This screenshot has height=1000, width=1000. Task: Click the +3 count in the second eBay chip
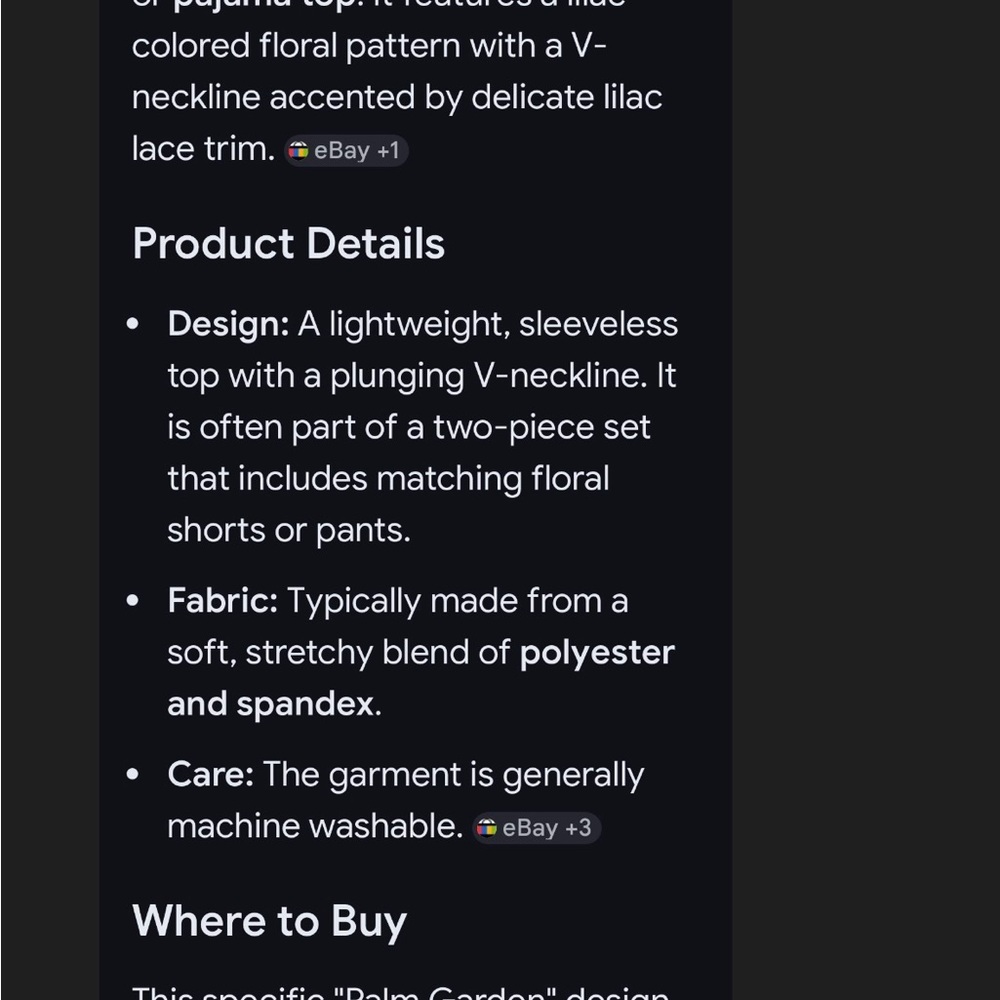pos(578,828)
